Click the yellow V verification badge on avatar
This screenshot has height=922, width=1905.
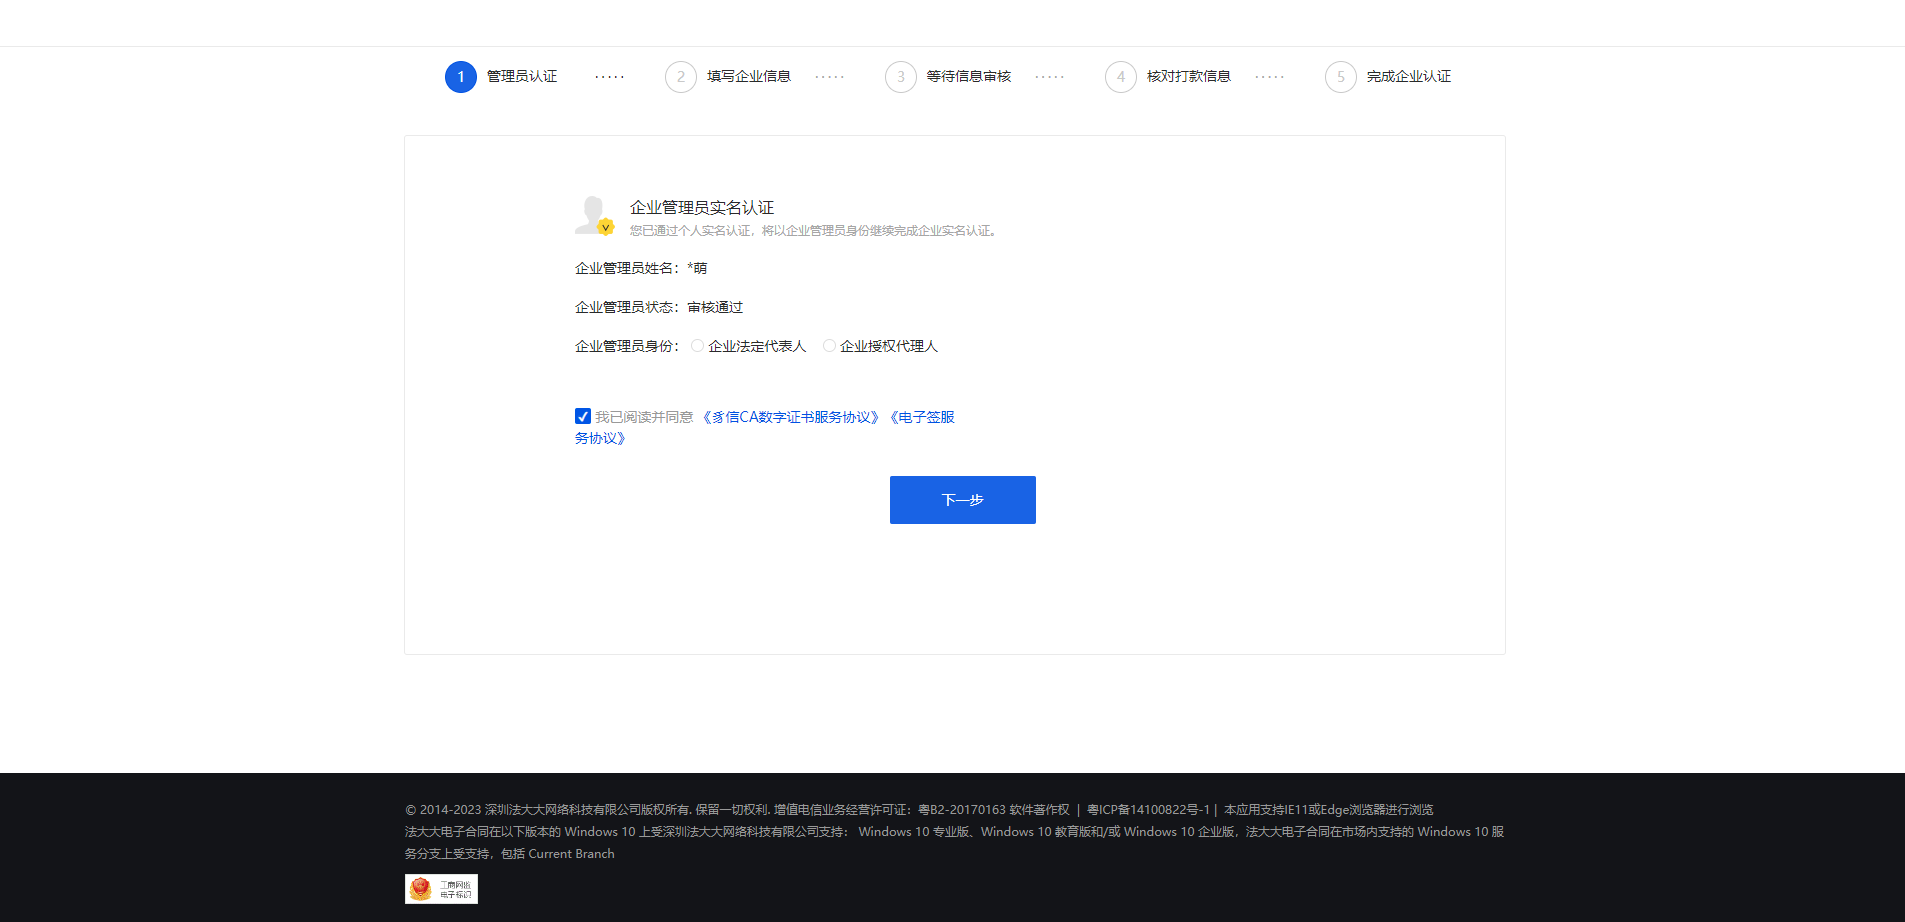click(x=605, y=227)
